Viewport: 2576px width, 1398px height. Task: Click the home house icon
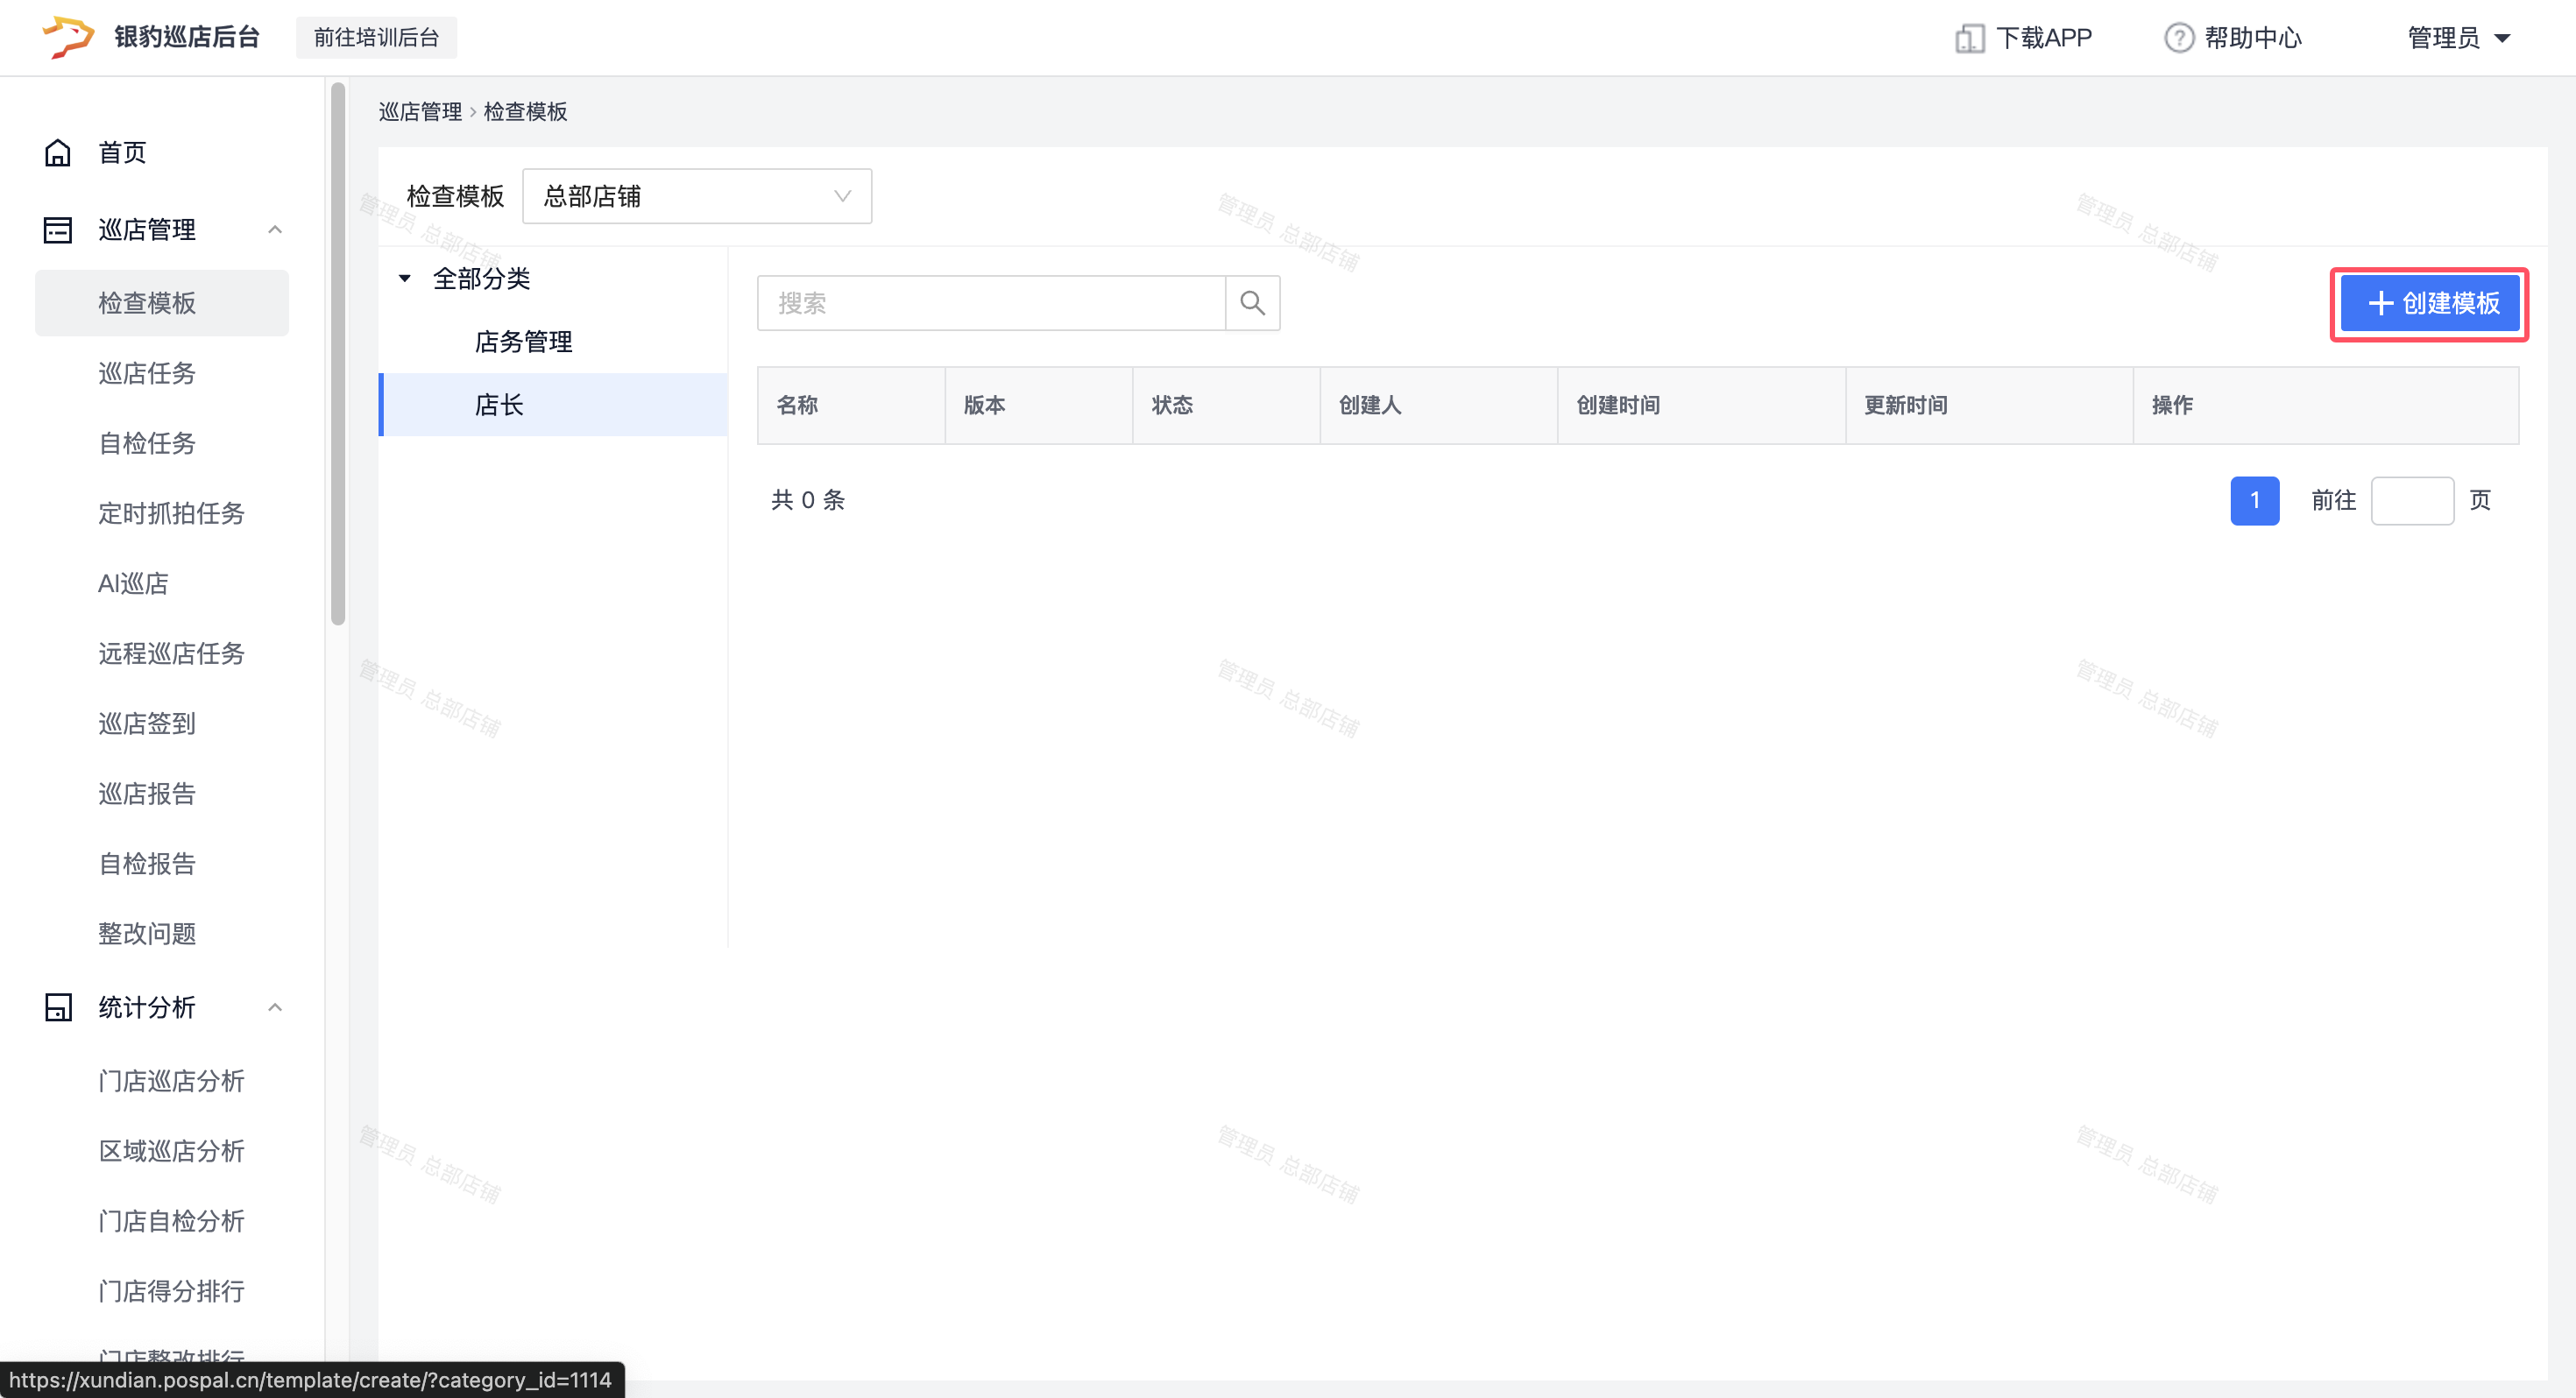(58, 152)
